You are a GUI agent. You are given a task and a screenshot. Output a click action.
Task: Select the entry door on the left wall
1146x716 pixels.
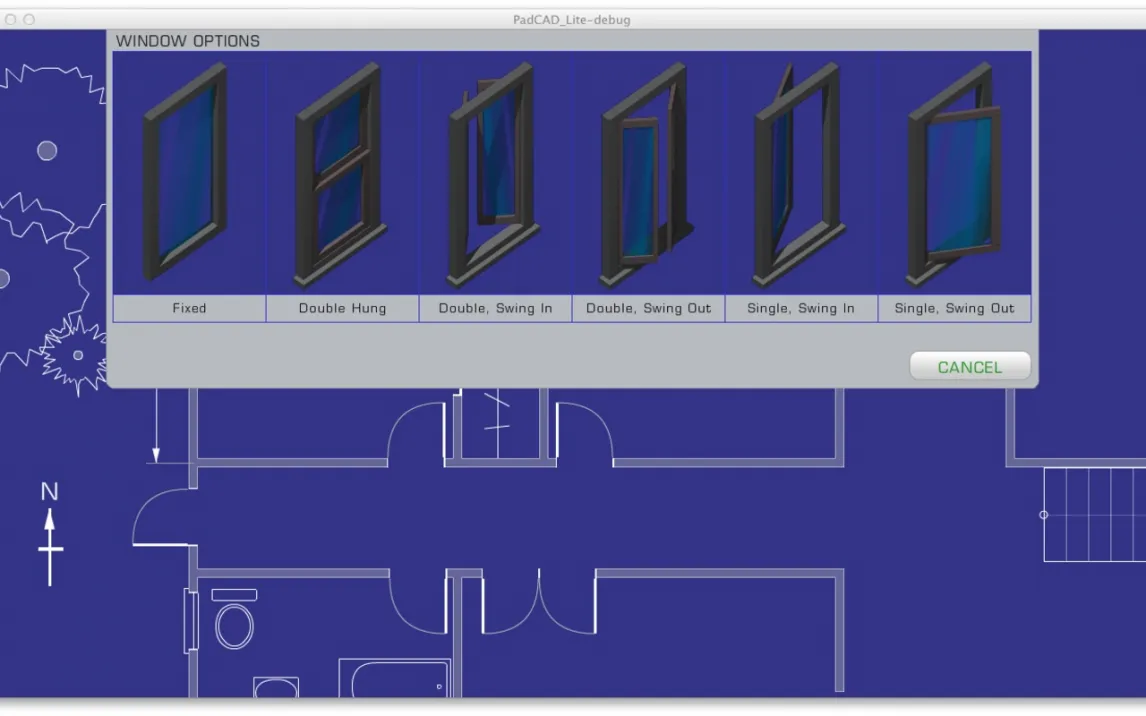coord(162,518)
